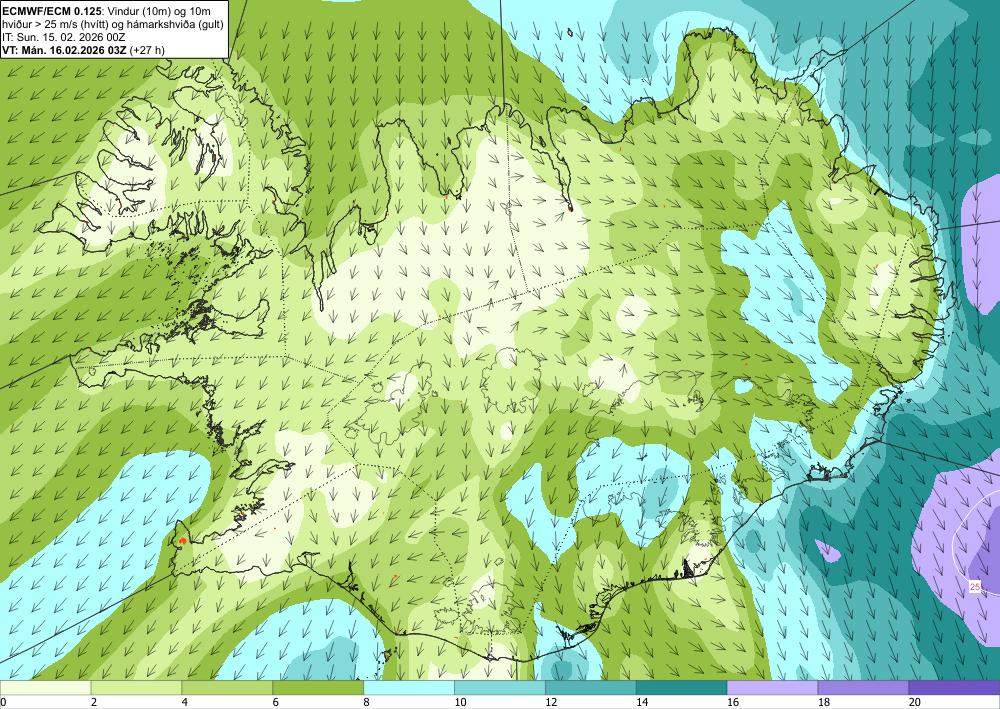Click the legend scale number 8
The width and height of the screenshot is (1000, 709).
click(x=367, y=703)
